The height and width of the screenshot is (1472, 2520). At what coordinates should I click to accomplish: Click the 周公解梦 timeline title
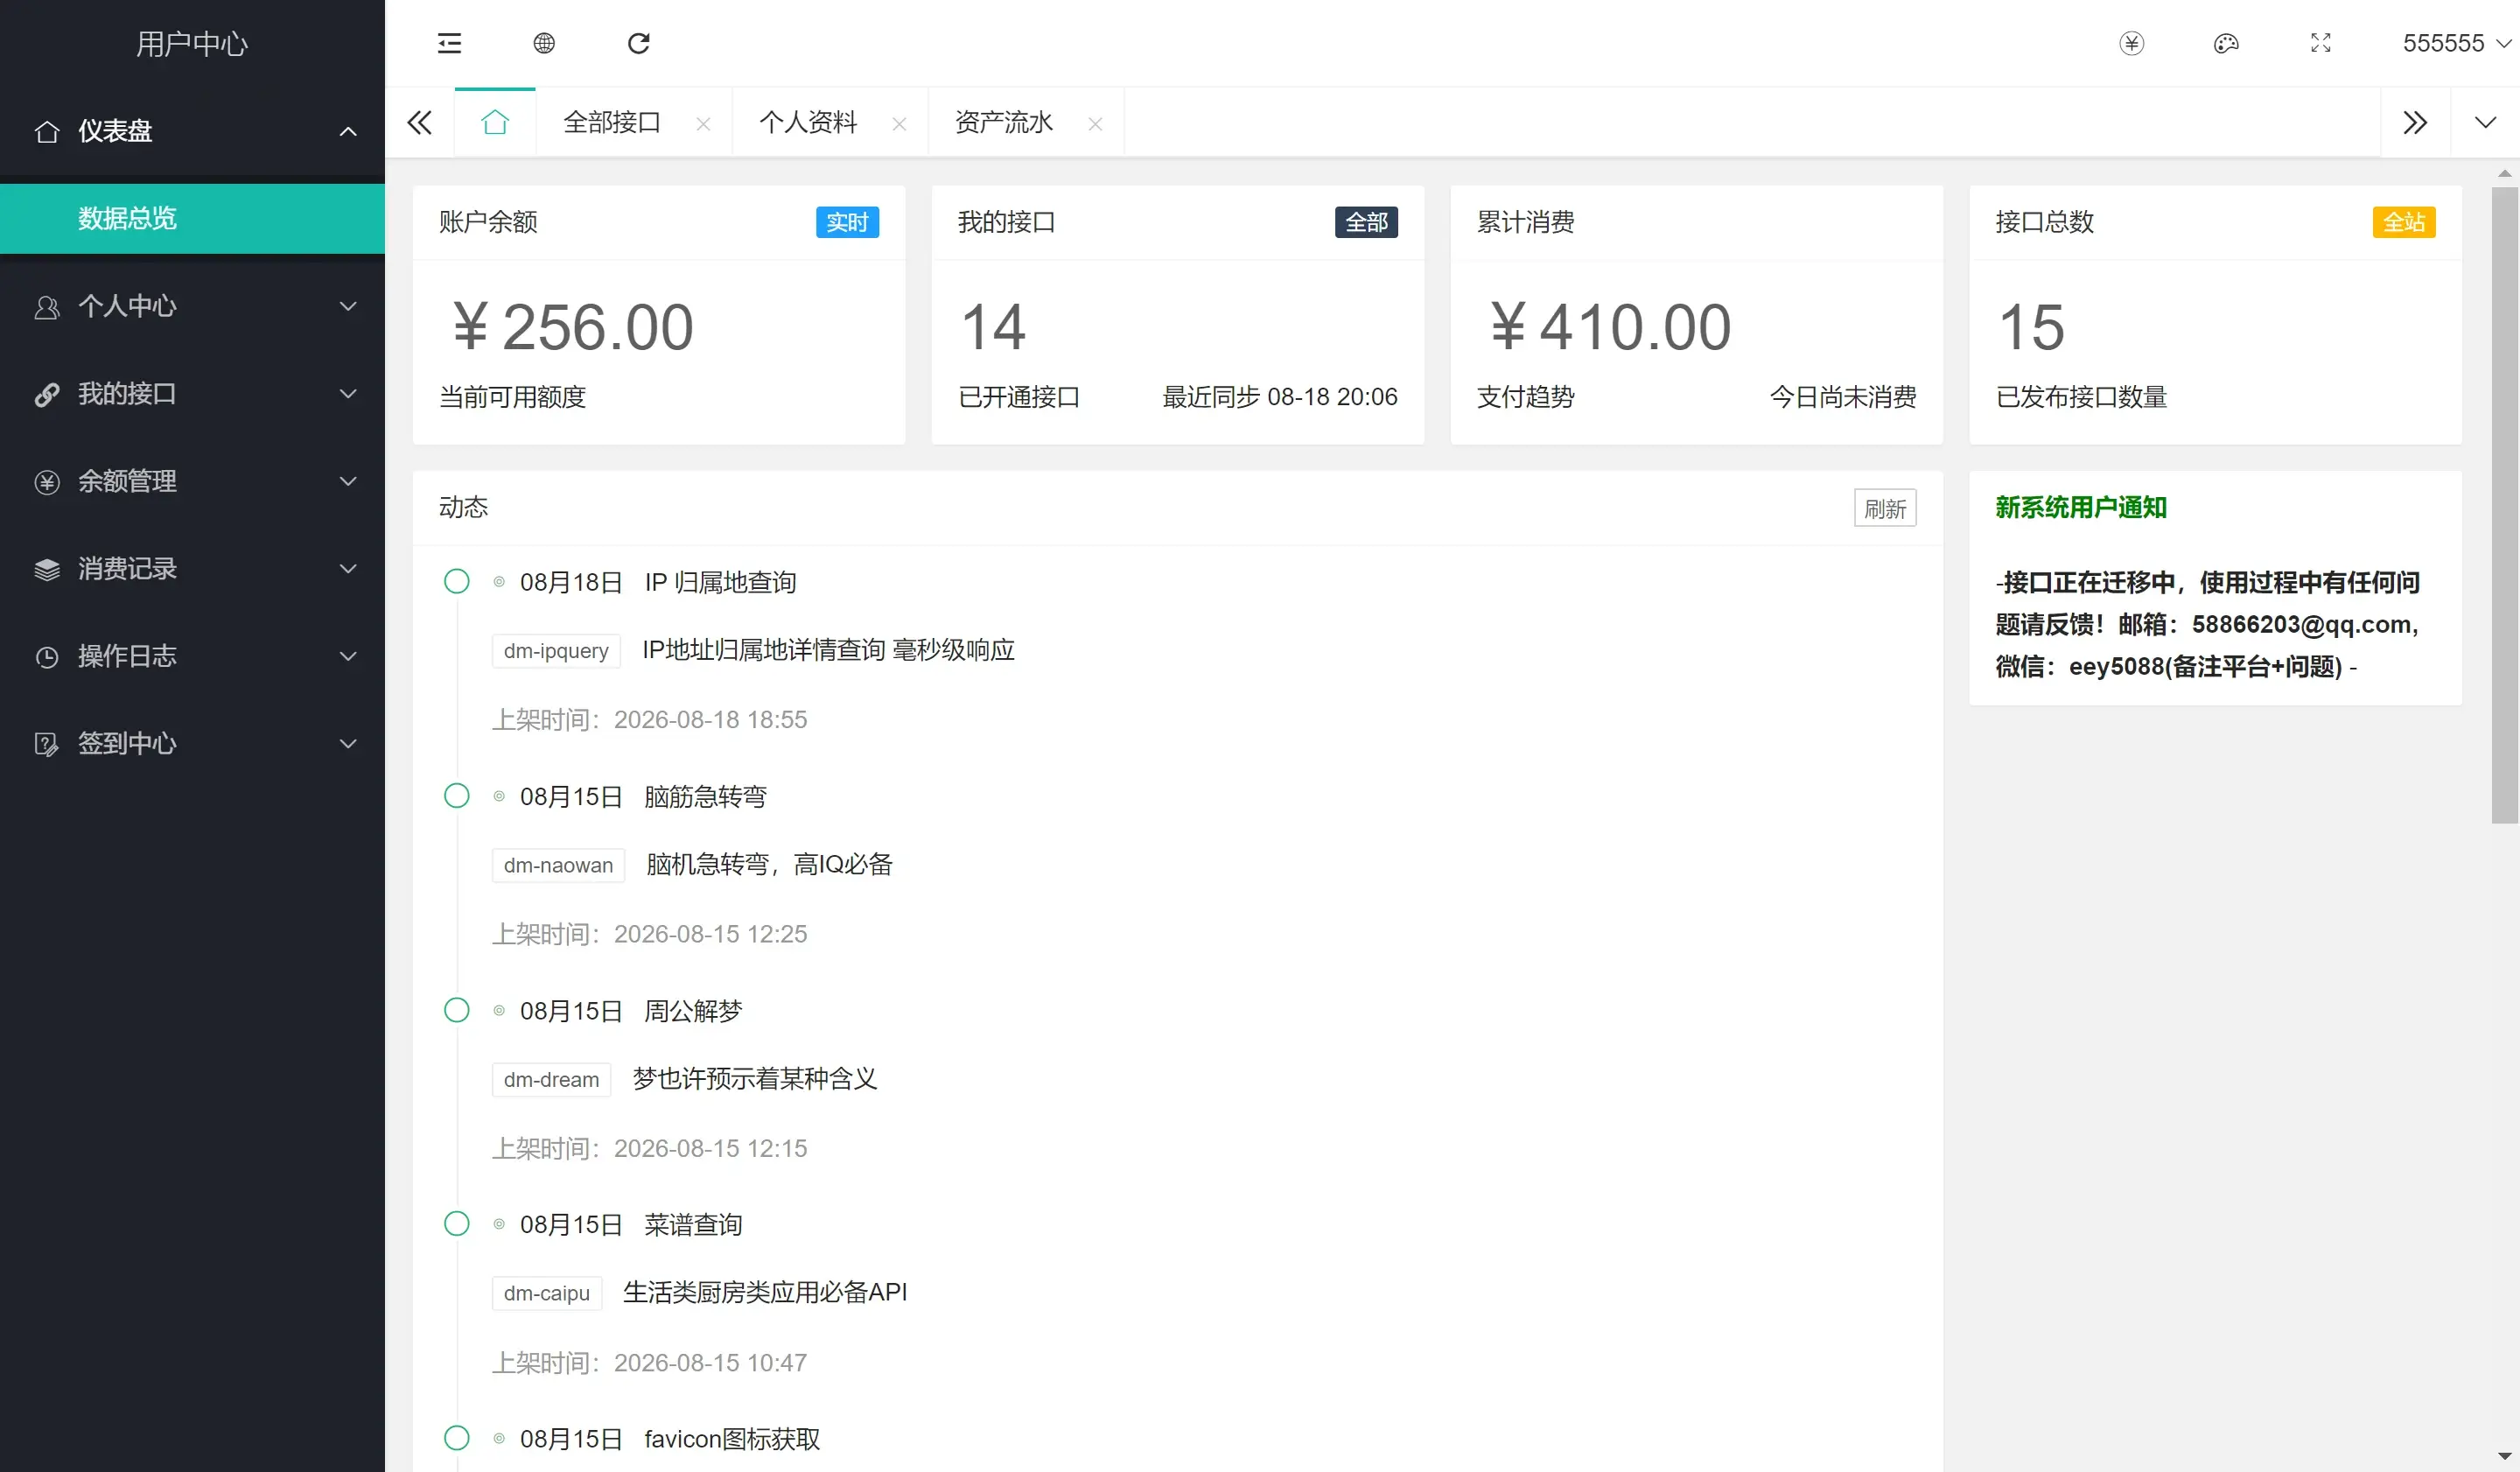click(x=693, y=1011)
